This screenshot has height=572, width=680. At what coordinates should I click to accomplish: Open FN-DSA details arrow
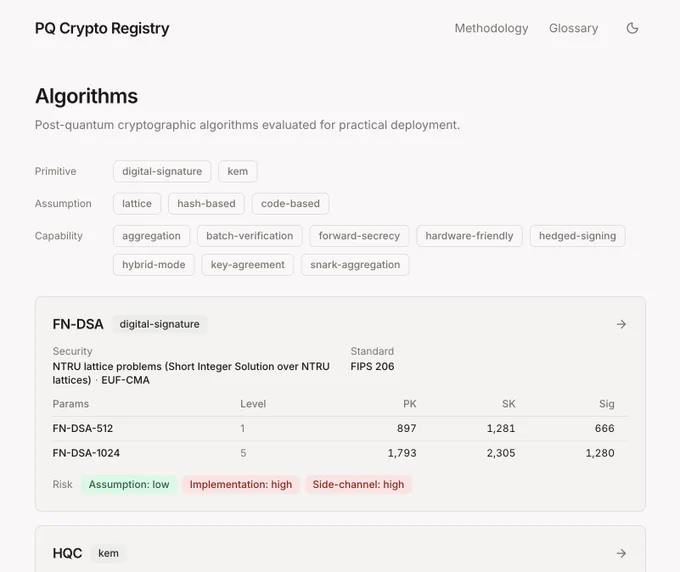pyautogui.click(x=621, y=324)
